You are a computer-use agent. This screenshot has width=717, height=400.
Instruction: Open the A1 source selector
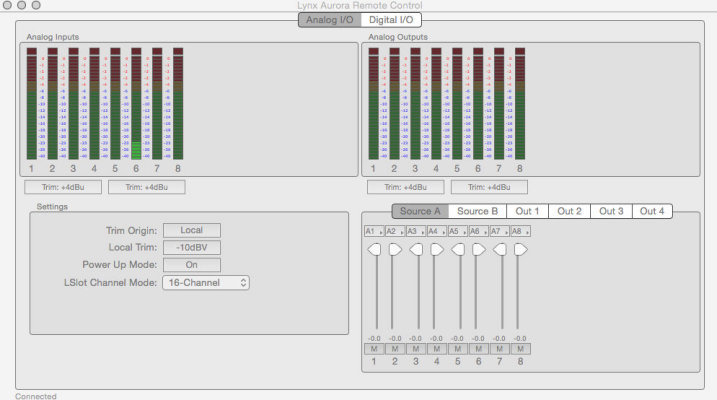tap(374, 231)
